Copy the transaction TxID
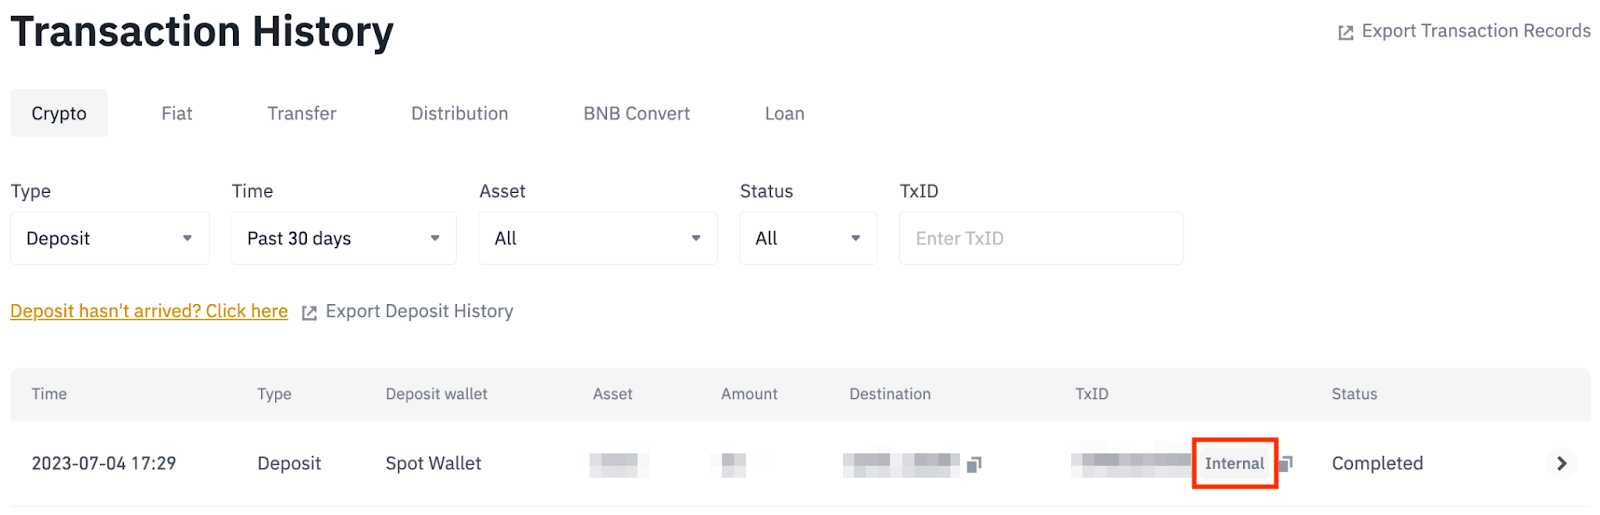Image resolution: width=1600 pixels, height=515 pixels. (1287, 463)
